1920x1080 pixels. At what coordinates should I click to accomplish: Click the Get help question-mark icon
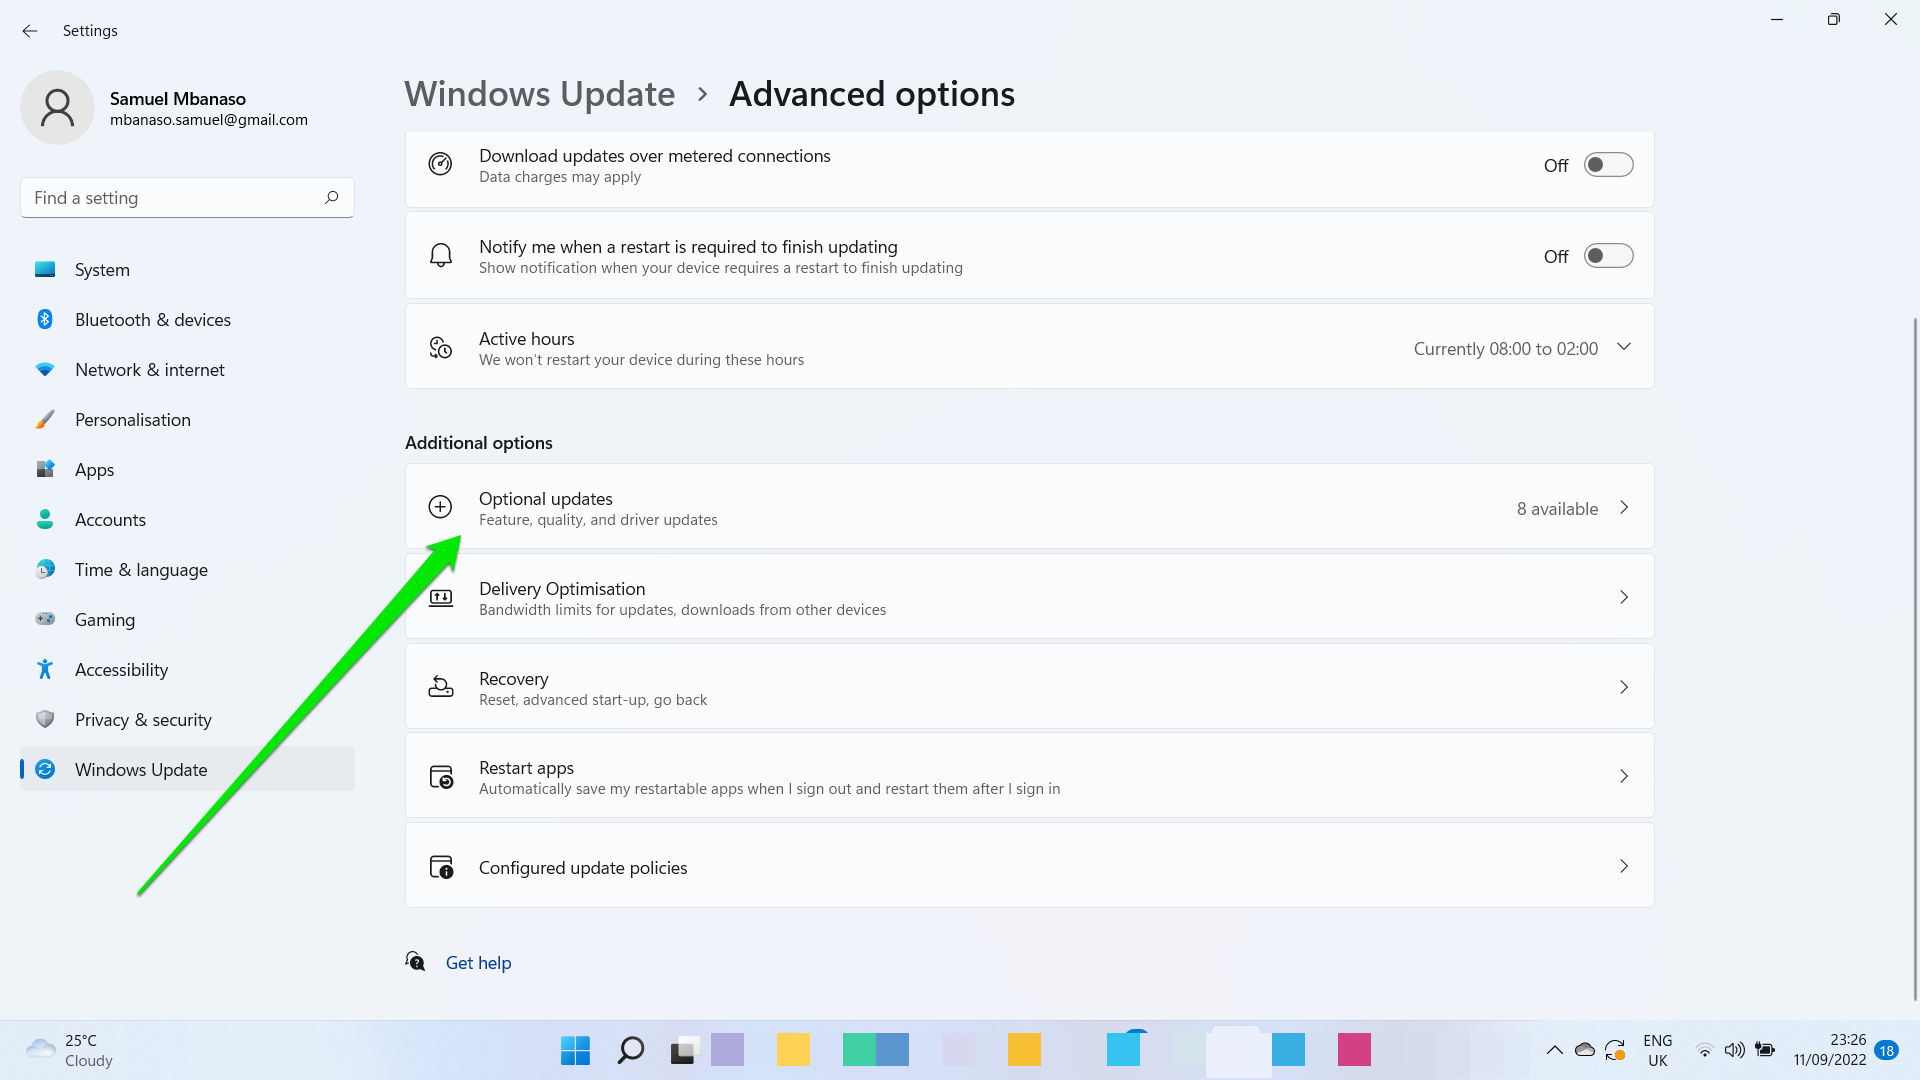coord(416,962)
